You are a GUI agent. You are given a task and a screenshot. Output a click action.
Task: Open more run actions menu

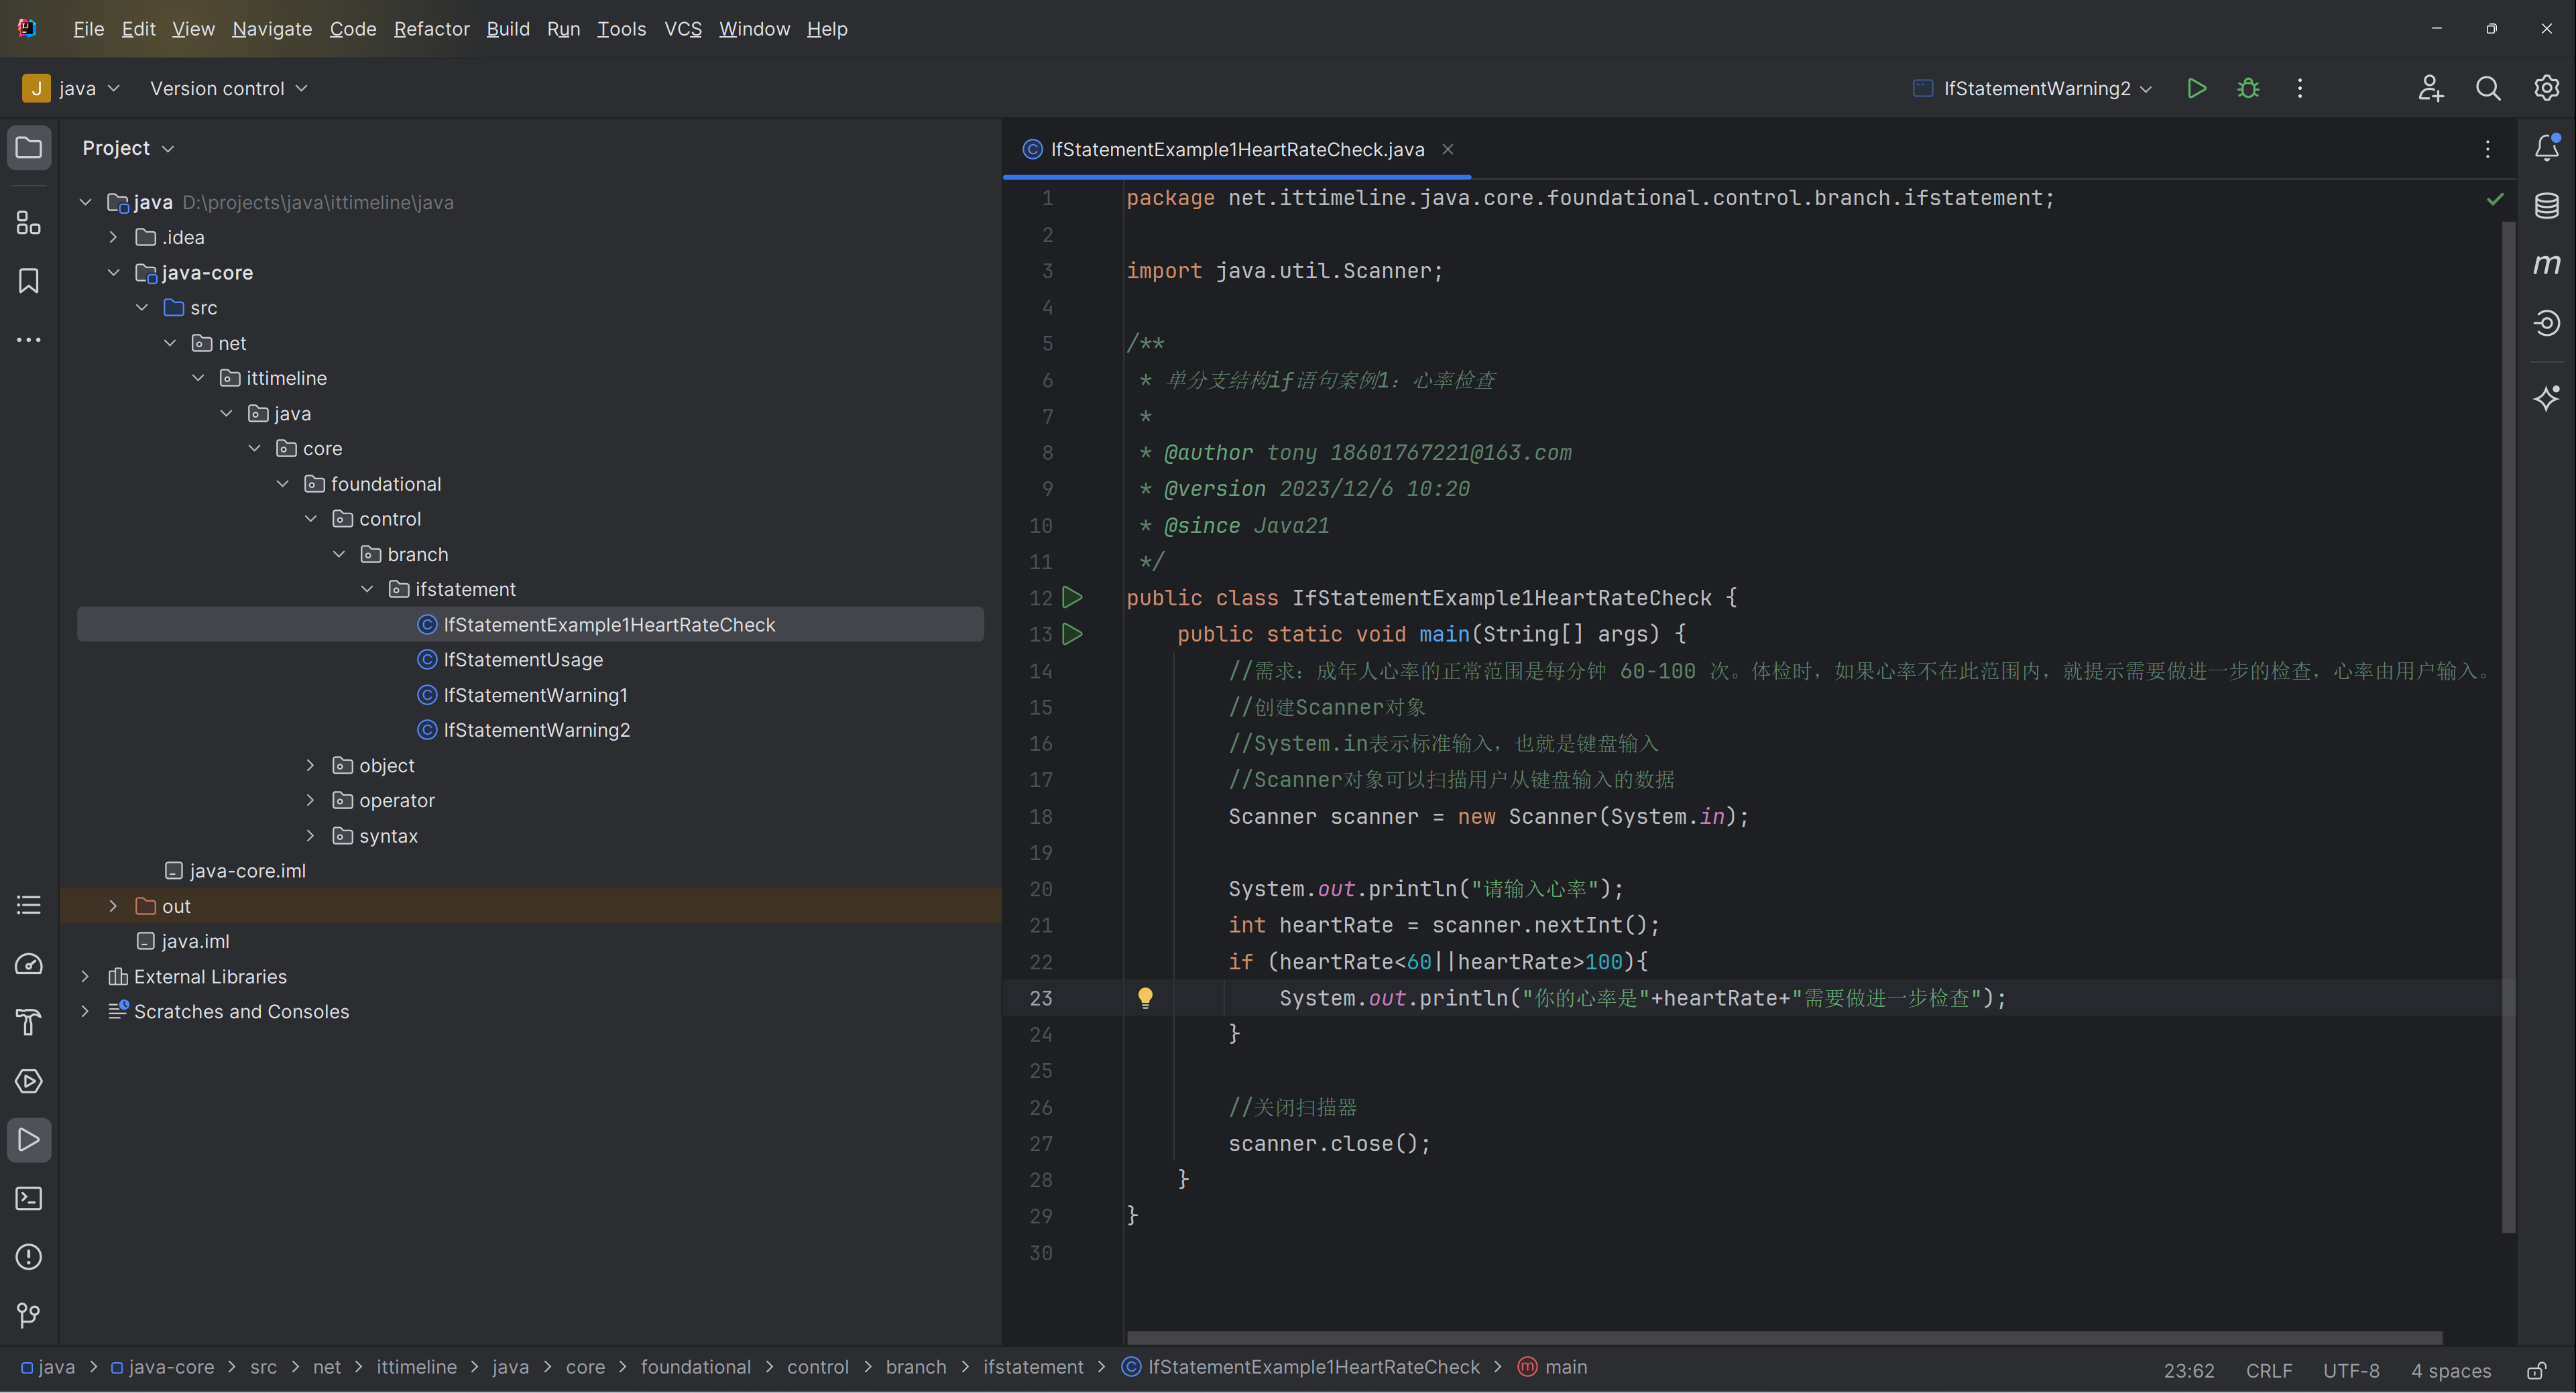coord(2300,88)
